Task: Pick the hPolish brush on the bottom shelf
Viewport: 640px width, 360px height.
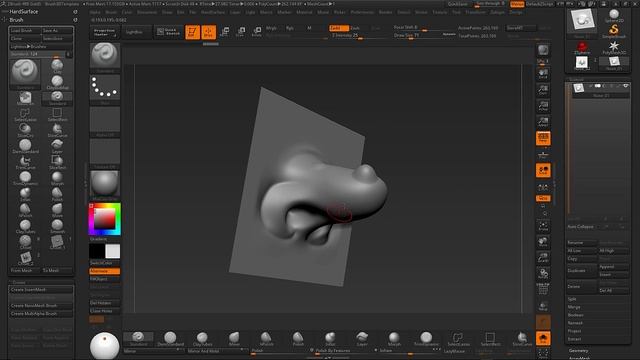Action: tap(266, 339)
